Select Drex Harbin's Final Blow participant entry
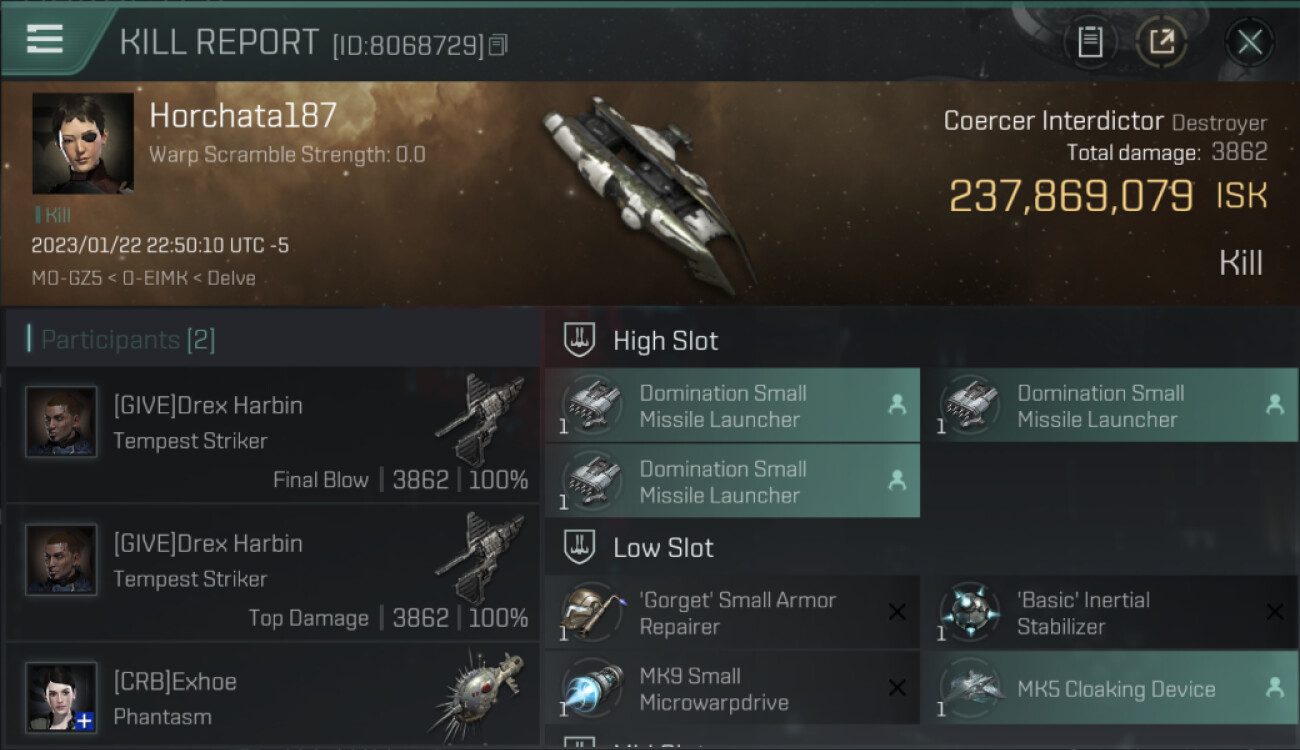The height and width of the screenshot is (750, 1300). point(272,435)
